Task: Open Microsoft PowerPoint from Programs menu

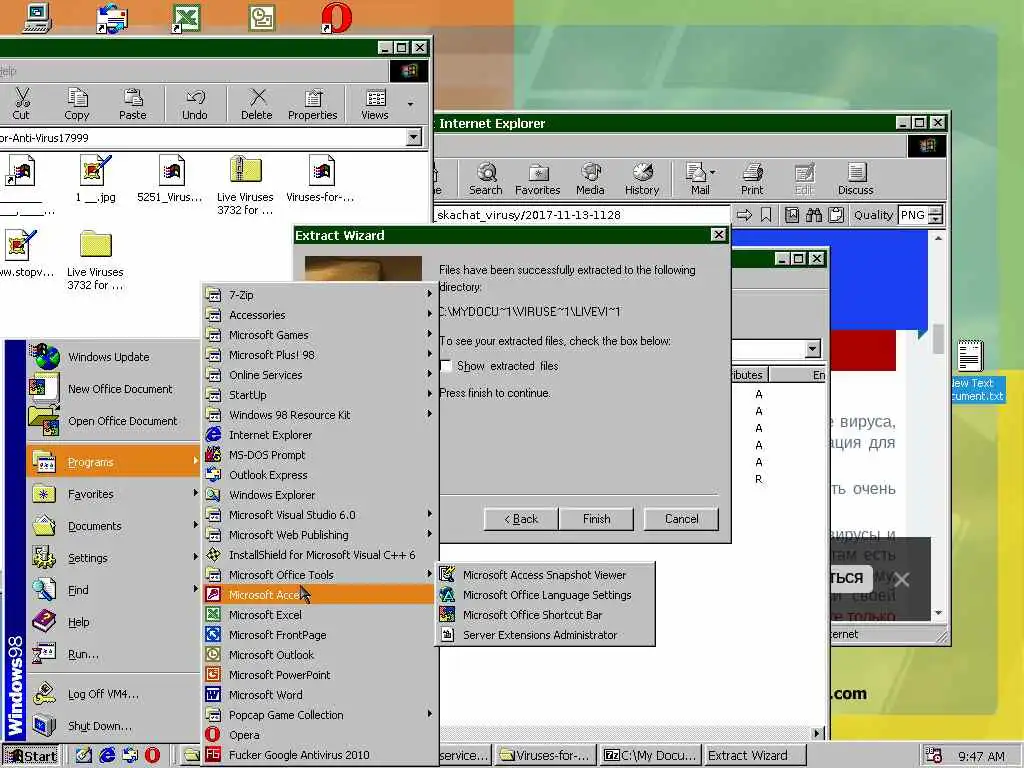Action: (319, 675)
